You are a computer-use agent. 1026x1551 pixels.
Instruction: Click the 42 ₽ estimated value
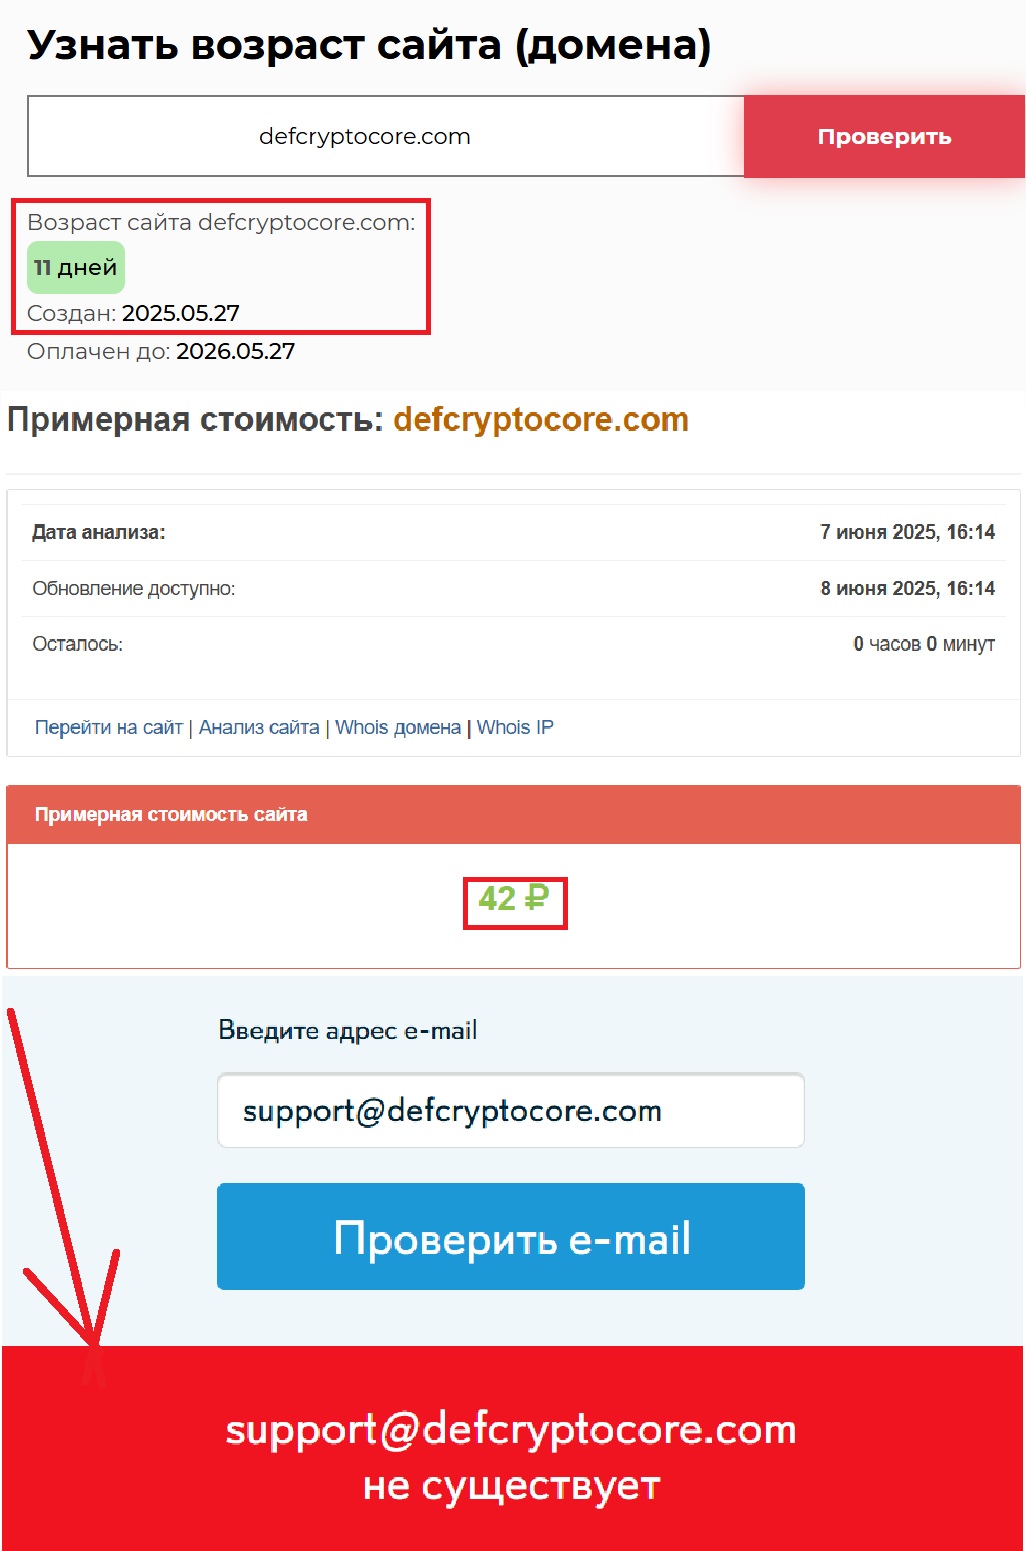click(x=514, y=899)
